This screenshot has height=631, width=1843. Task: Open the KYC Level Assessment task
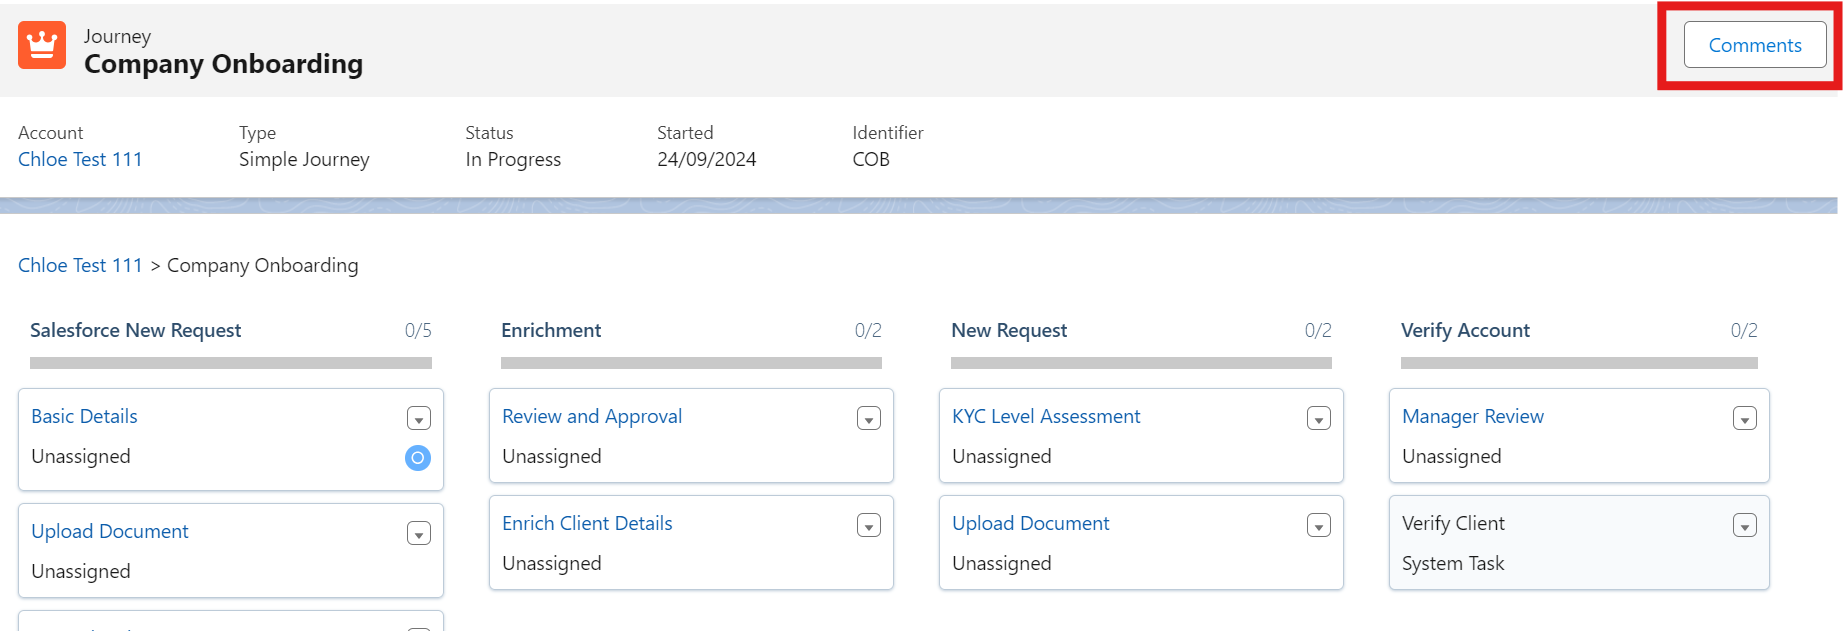point(1046,416)
